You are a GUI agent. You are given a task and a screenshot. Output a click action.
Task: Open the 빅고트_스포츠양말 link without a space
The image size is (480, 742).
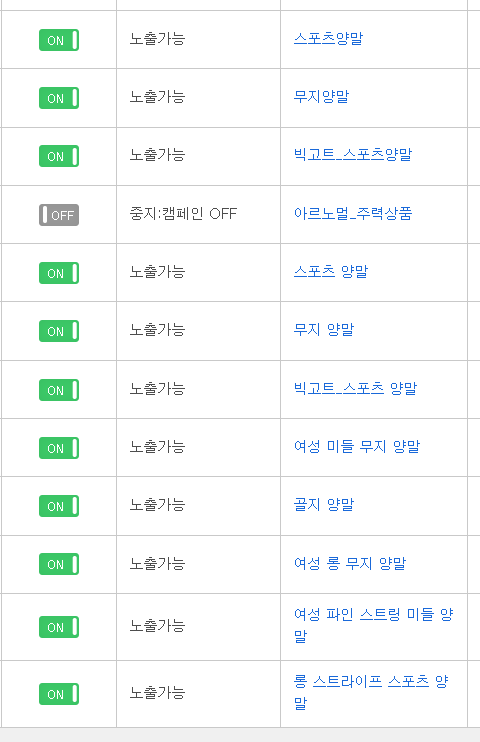pos(353,154)
